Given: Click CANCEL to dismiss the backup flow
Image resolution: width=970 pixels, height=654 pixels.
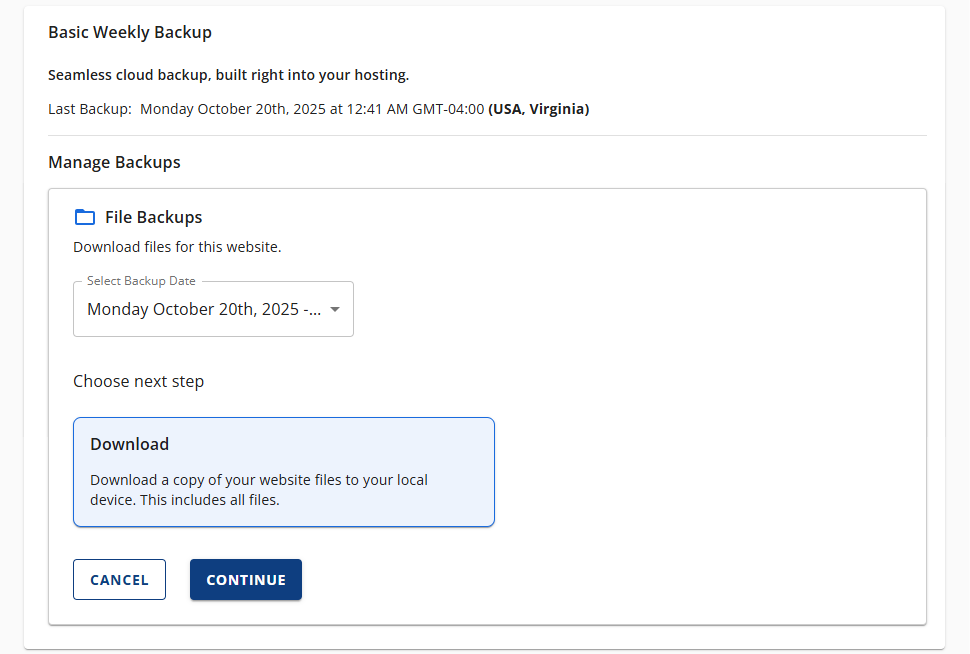Looking at the screenshot, I should (119, 579).
